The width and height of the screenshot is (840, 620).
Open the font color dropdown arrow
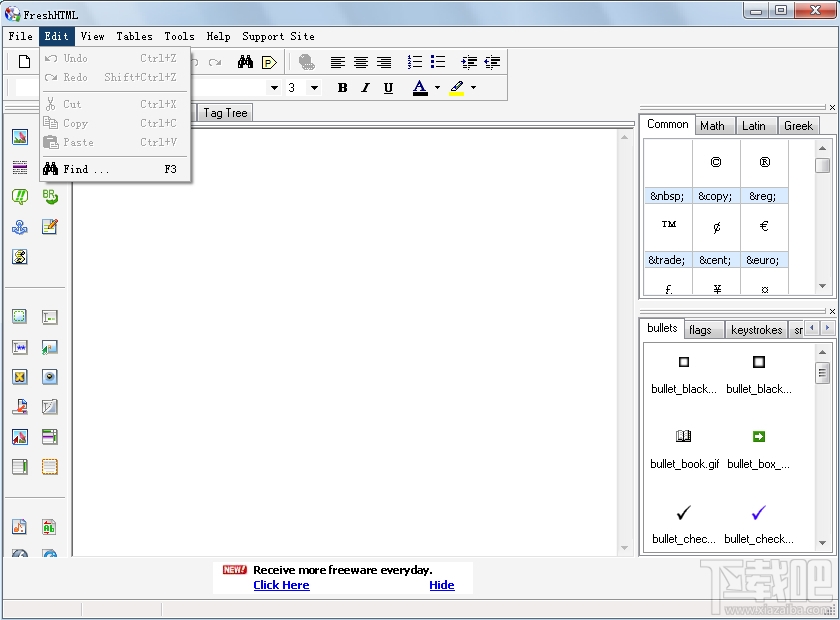436,88
